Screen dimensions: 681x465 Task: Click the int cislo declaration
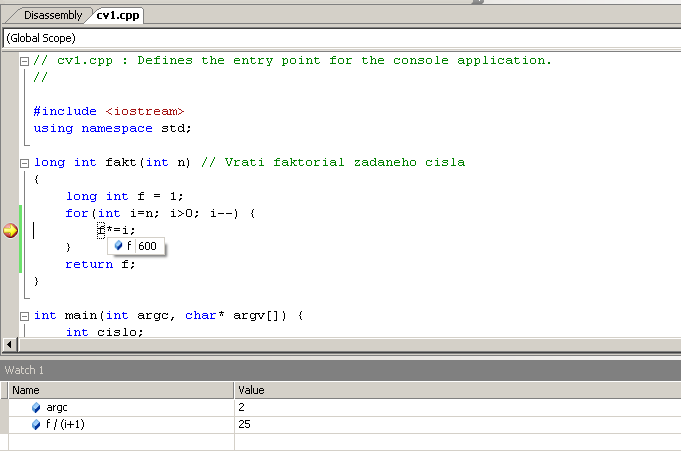tap(104, 332)
